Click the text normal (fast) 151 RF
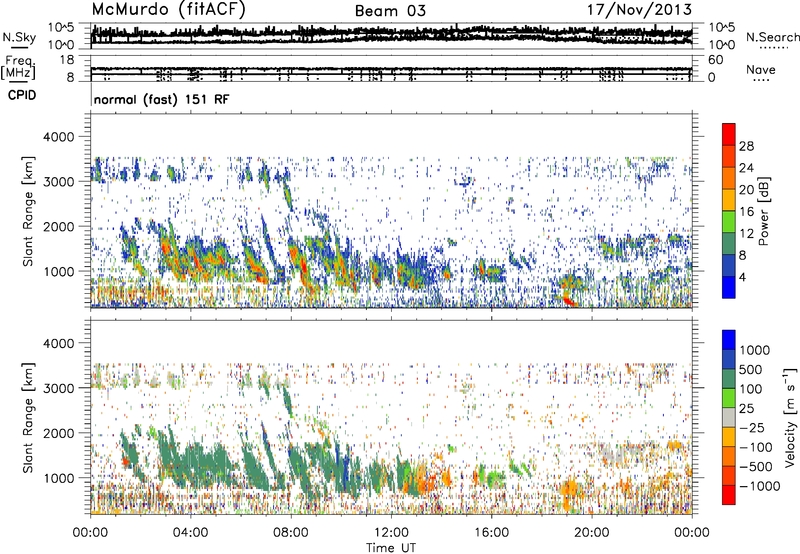 [161, 99]
